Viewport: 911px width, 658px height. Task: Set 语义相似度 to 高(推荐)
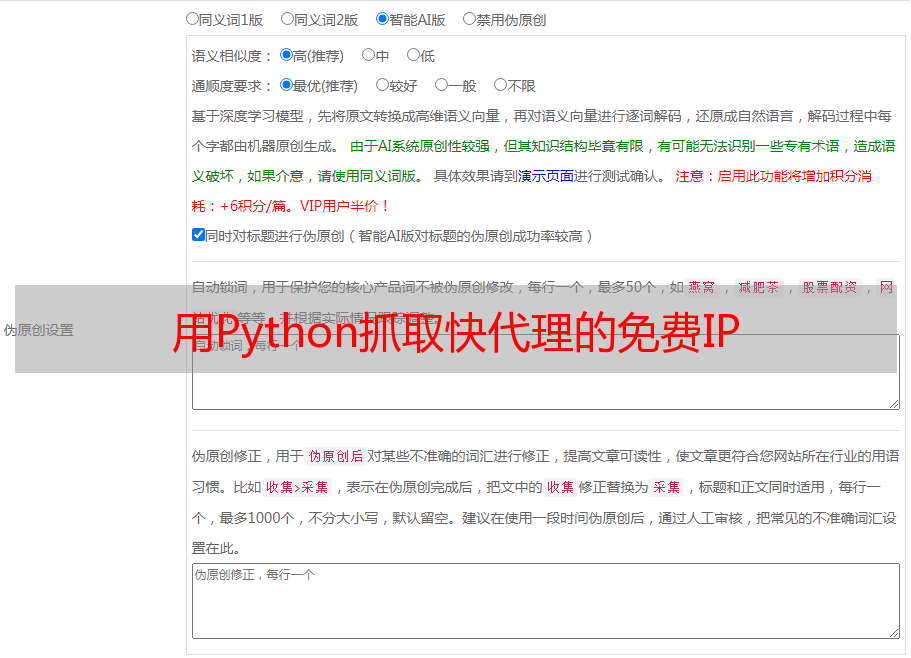286,55
